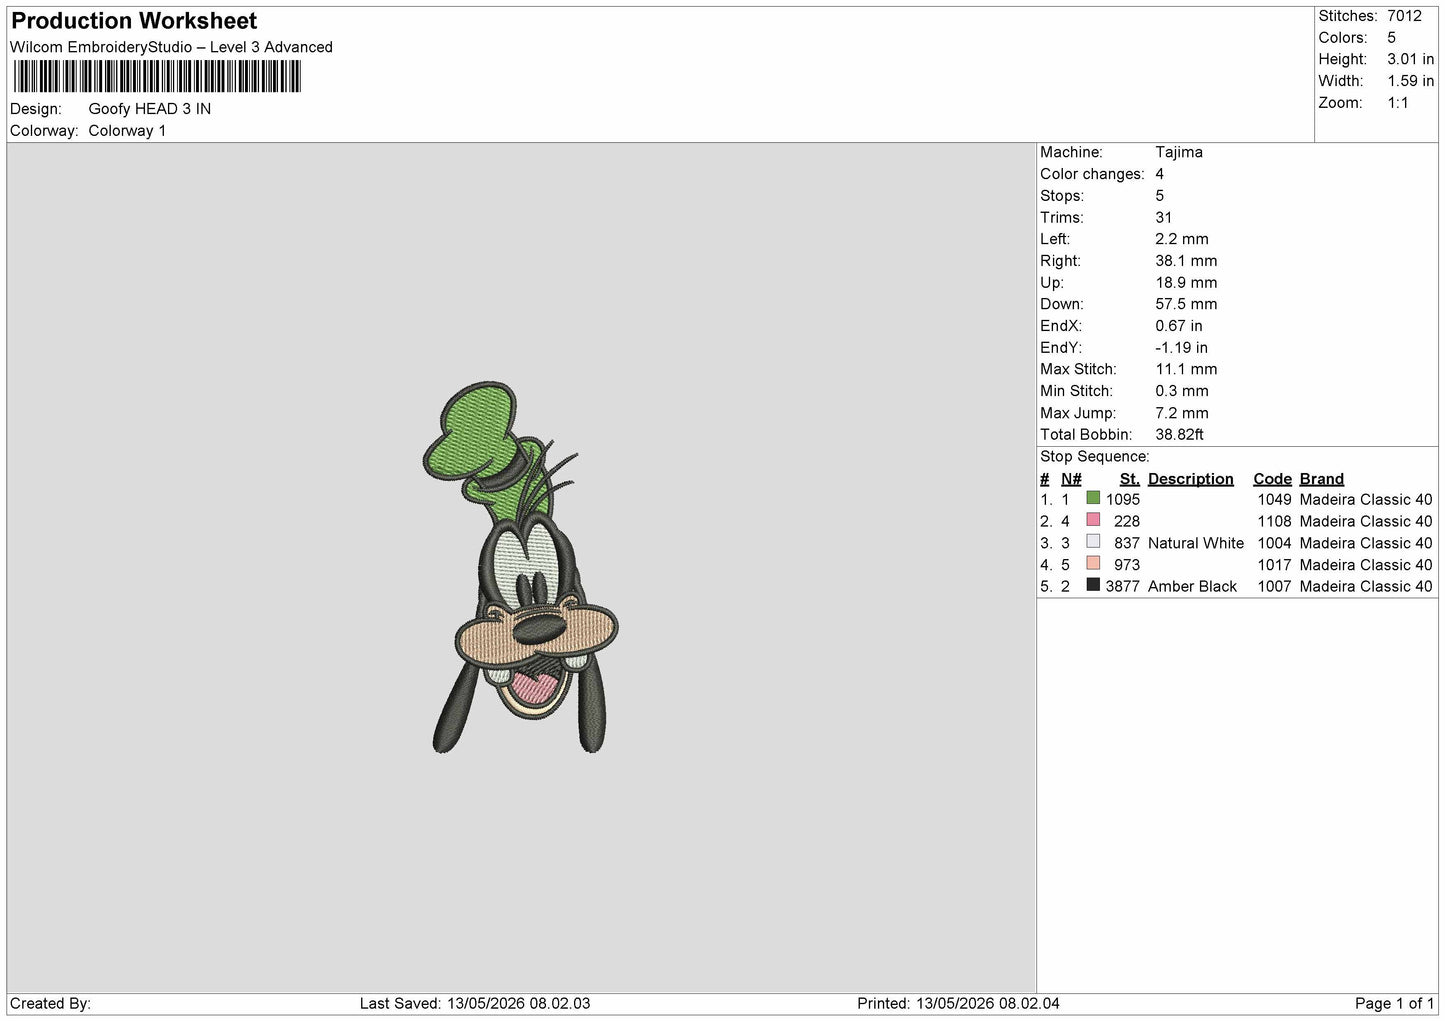Click the Goofy embroidery design preview
Image resolution: width=1445 pixels, height=1021 pixels.
(521, 567)
